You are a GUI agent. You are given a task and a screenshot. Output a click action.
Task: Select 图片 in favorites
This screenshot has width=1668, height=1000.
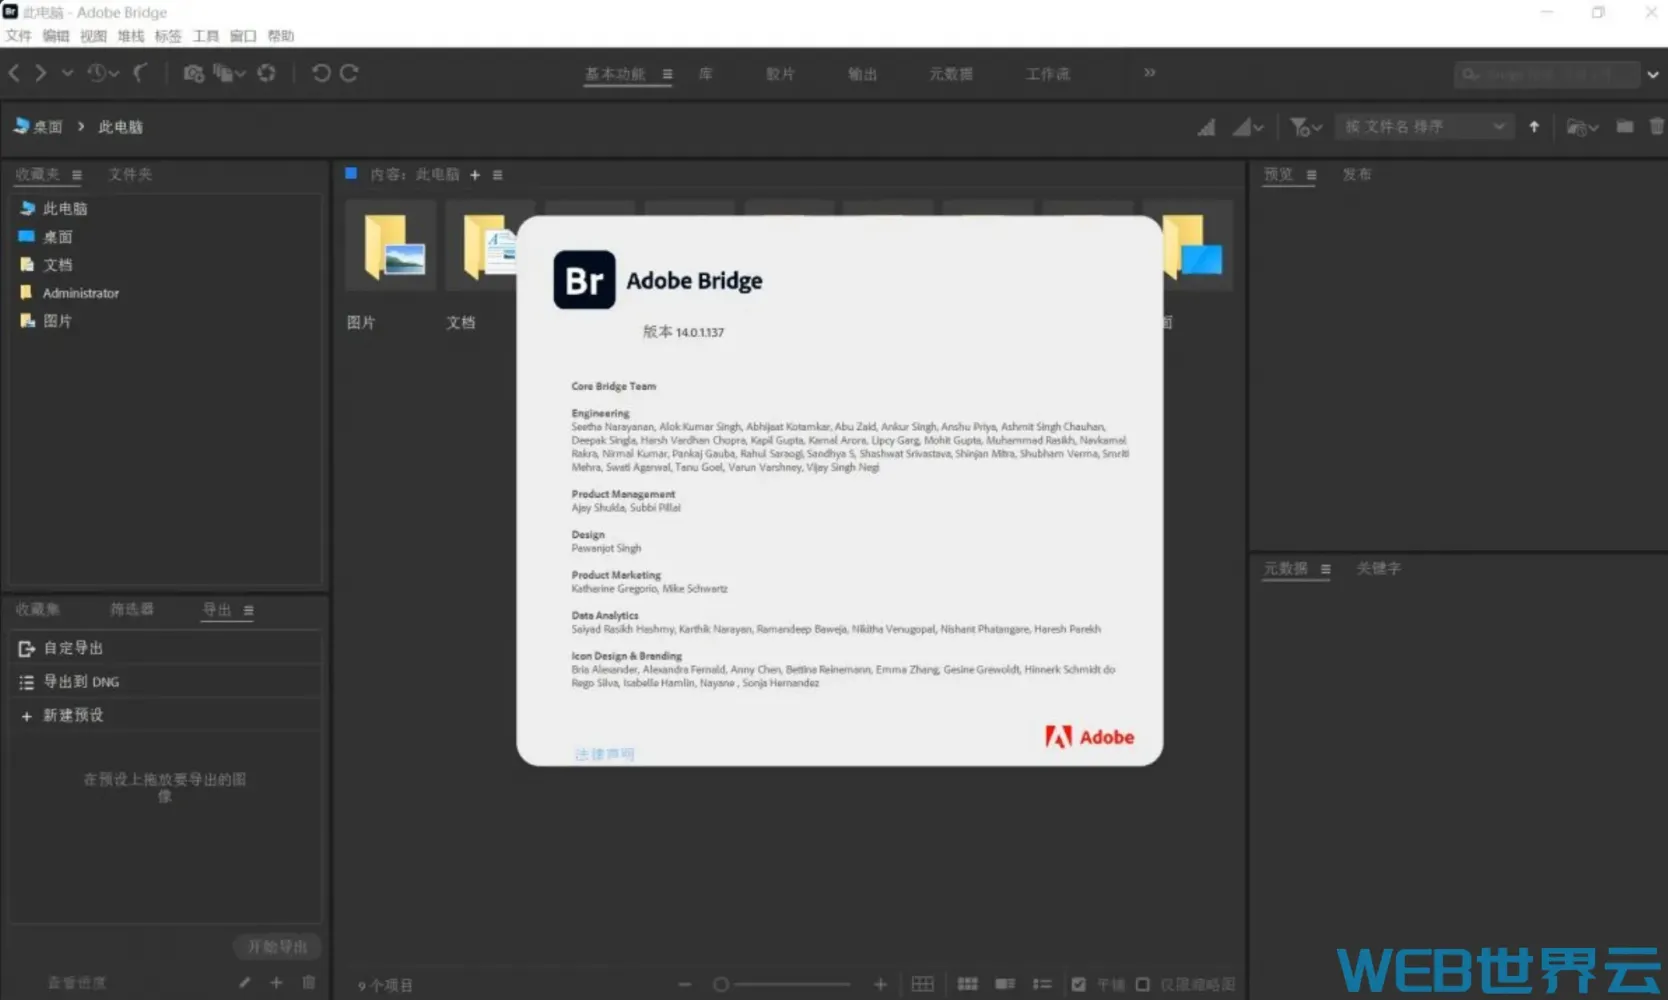(58, 321)
